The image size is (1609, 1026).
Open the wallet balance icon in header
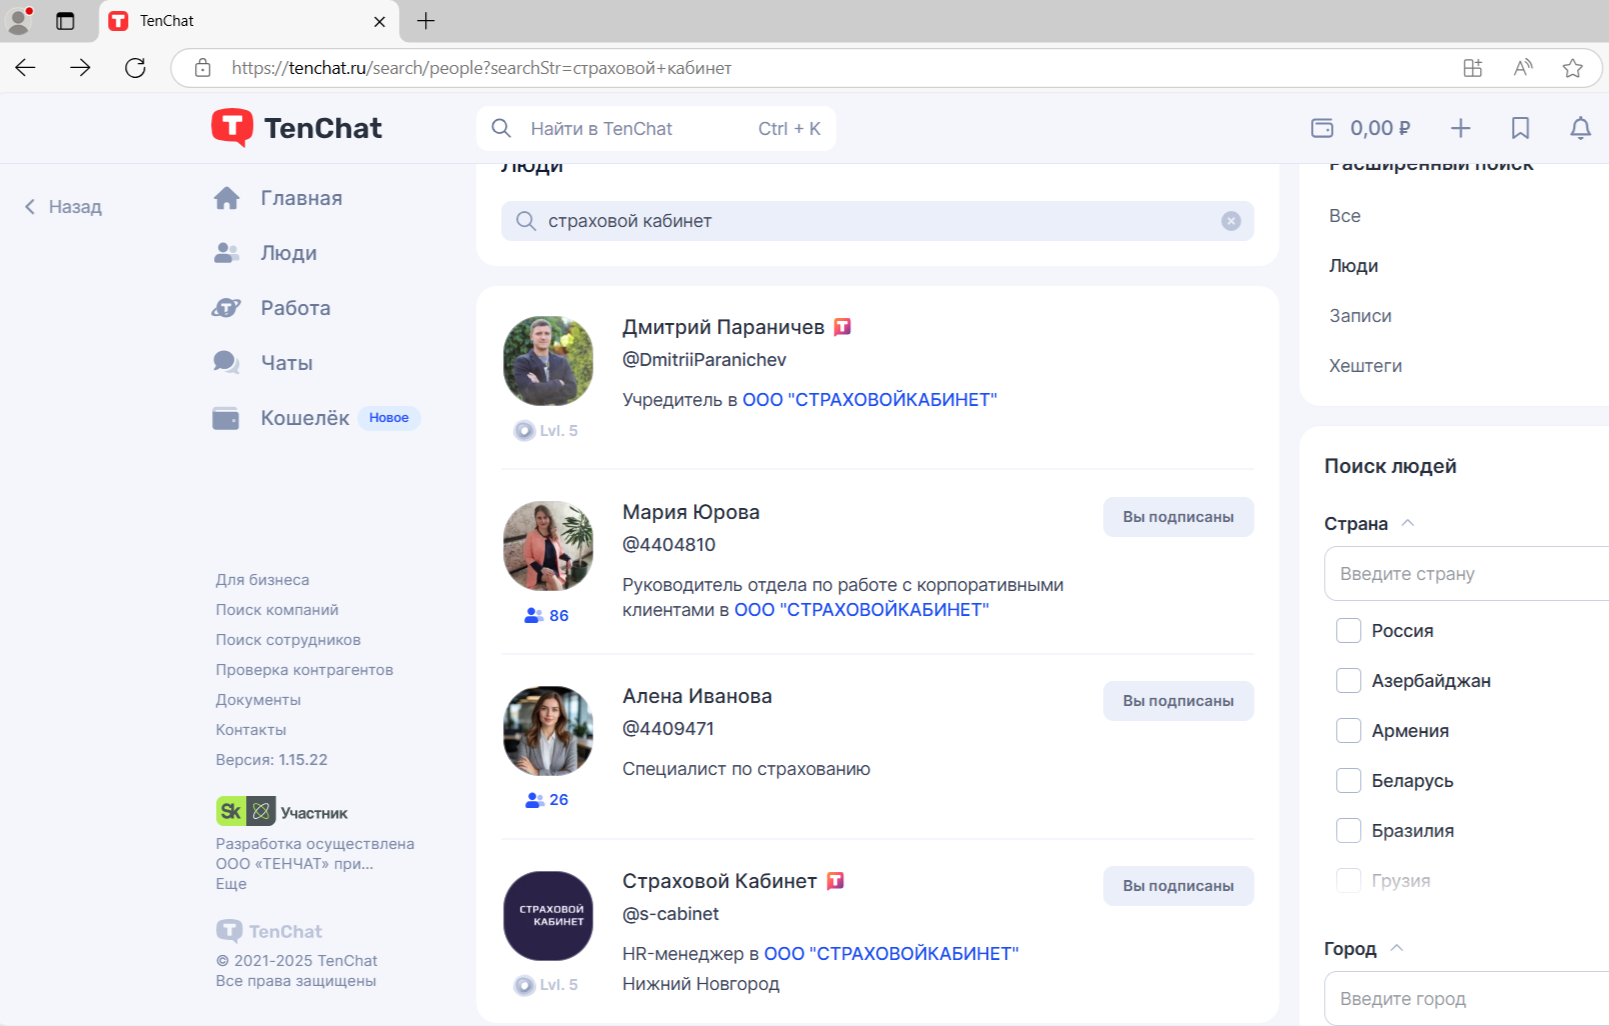pyautogui.click(x=1322, y=128)
